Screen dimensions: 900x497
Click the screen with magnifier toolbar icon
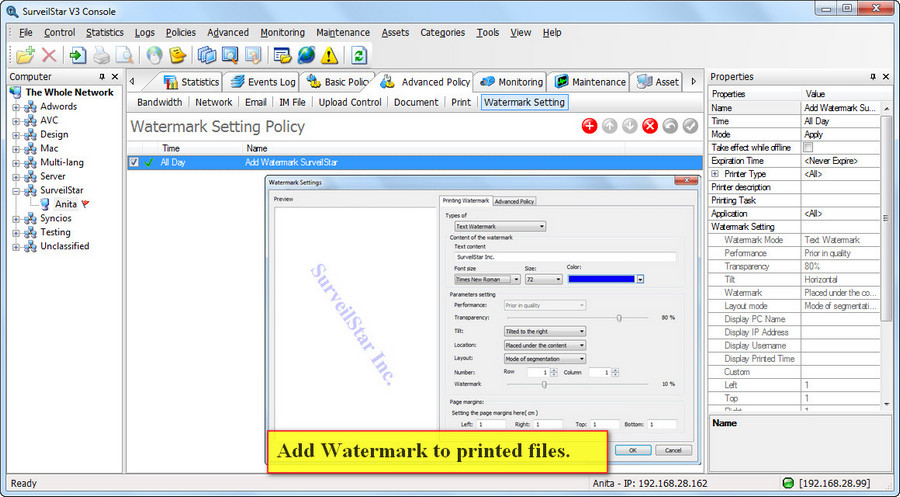230,55
